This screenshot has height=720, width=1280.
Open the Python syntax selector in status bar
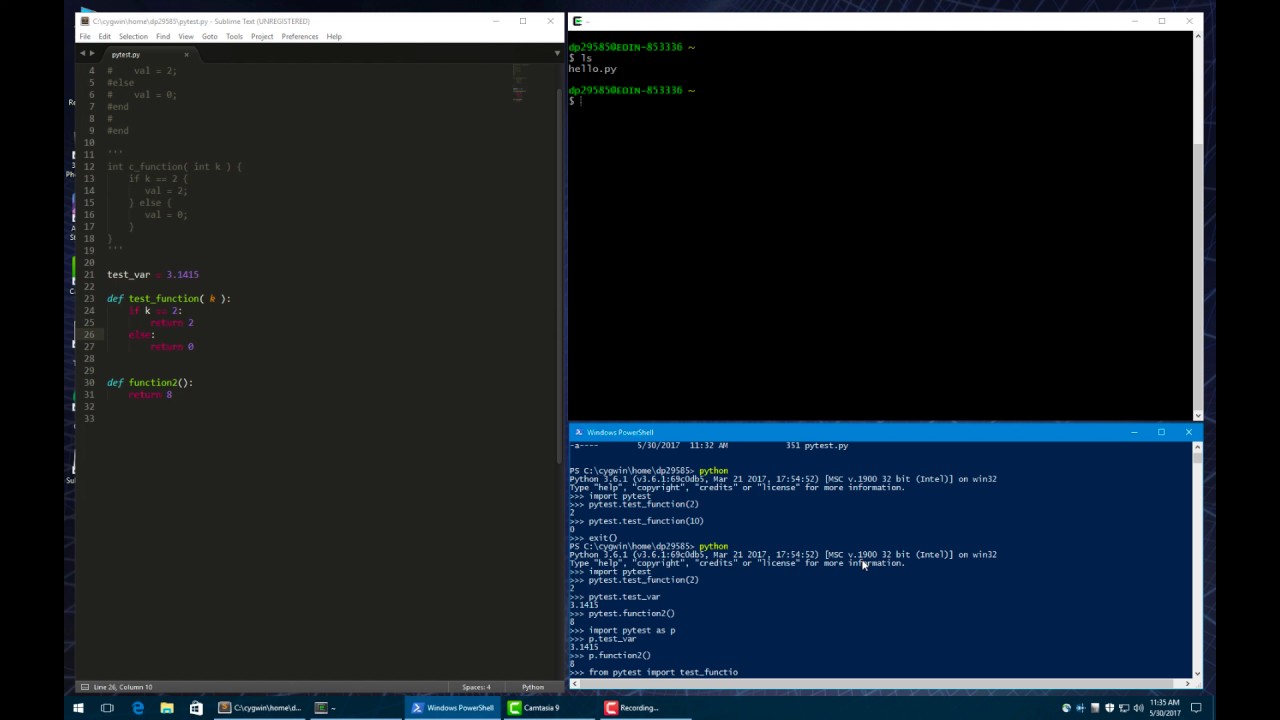(x=532, y=687)
